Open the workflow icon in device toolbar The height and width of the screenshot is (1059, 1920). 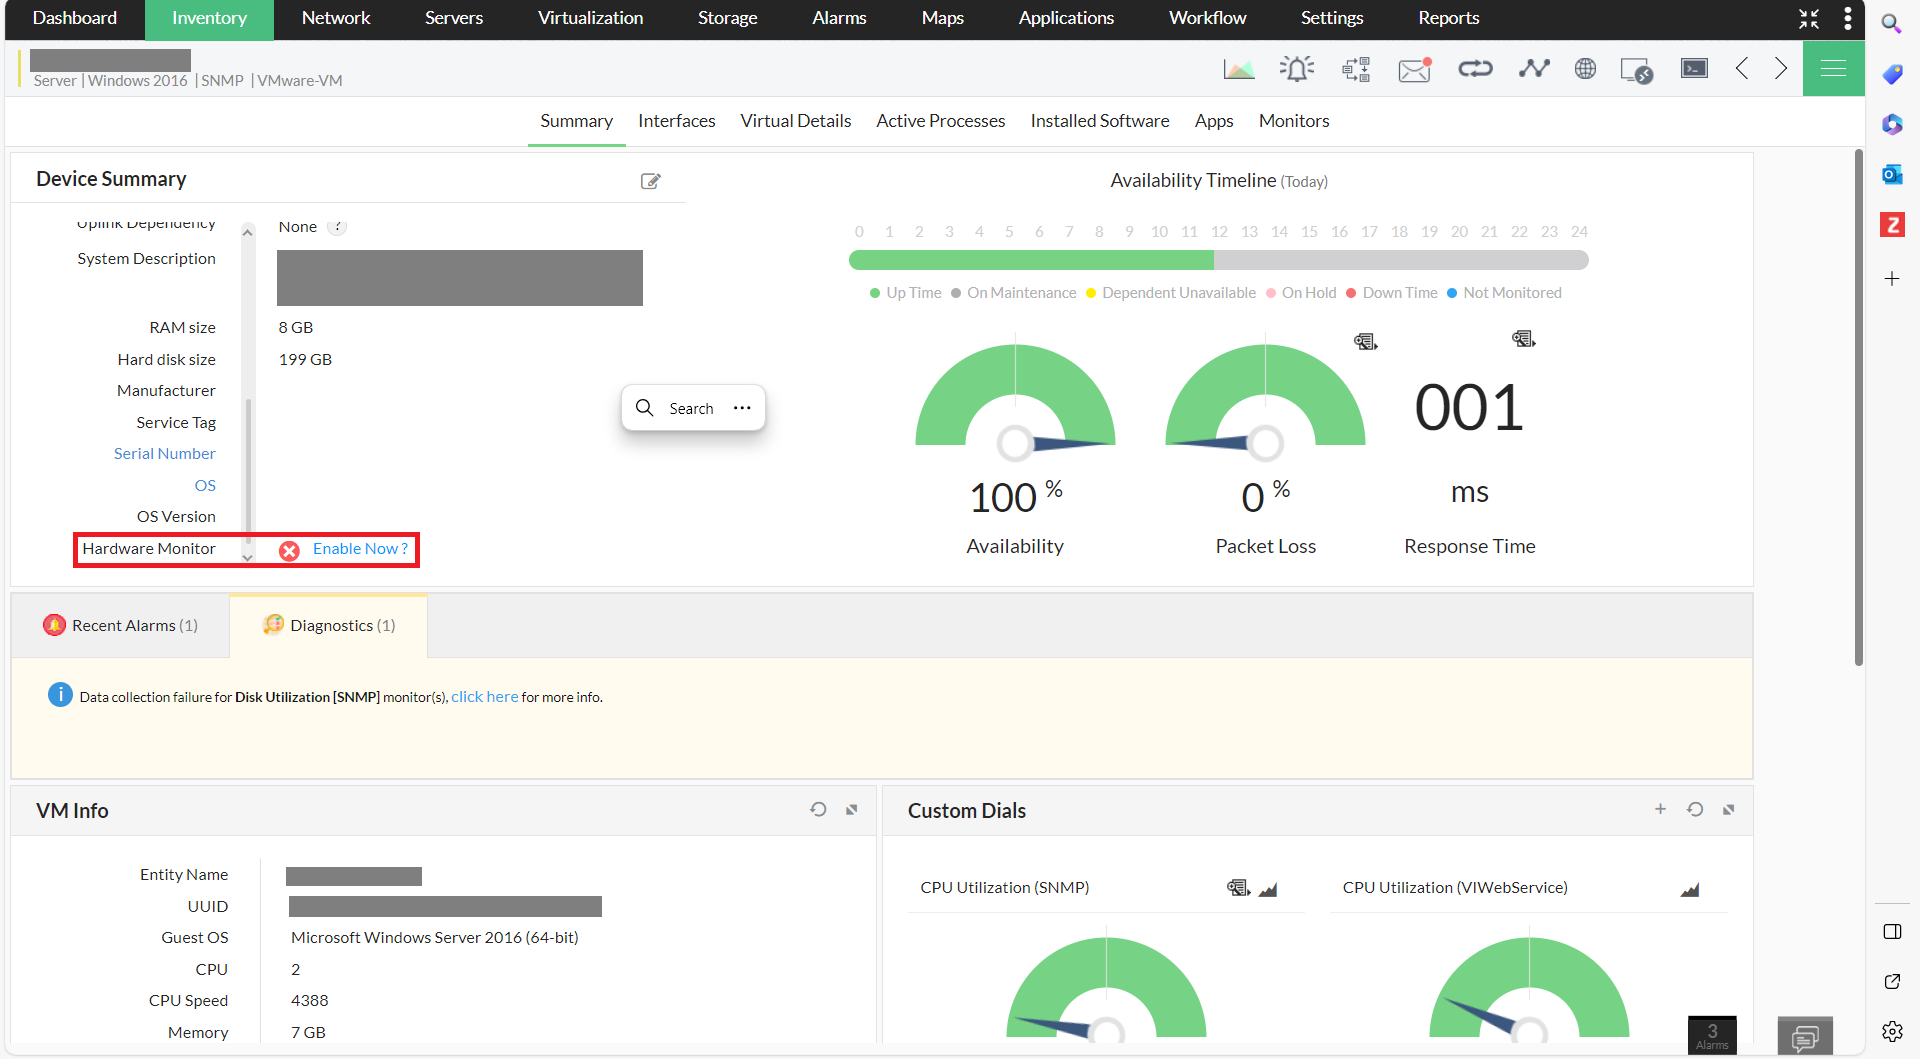(x=1356, y=69)
